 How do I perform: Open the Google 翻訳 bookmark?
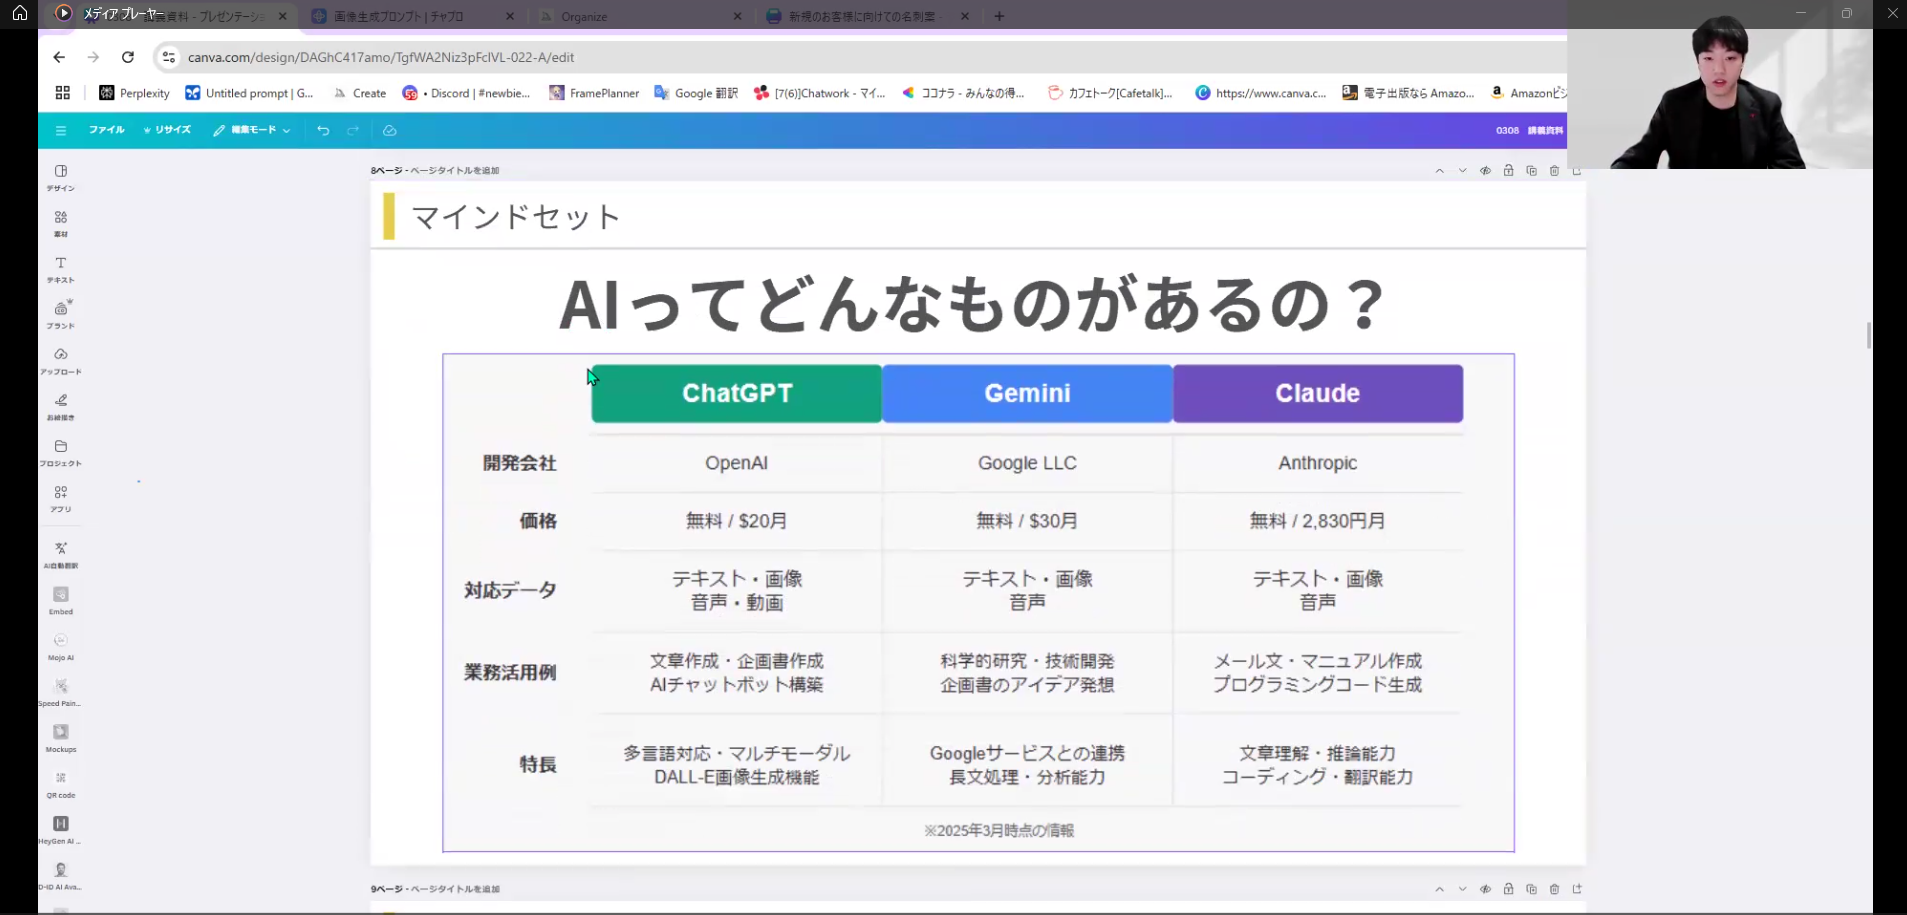696,93
